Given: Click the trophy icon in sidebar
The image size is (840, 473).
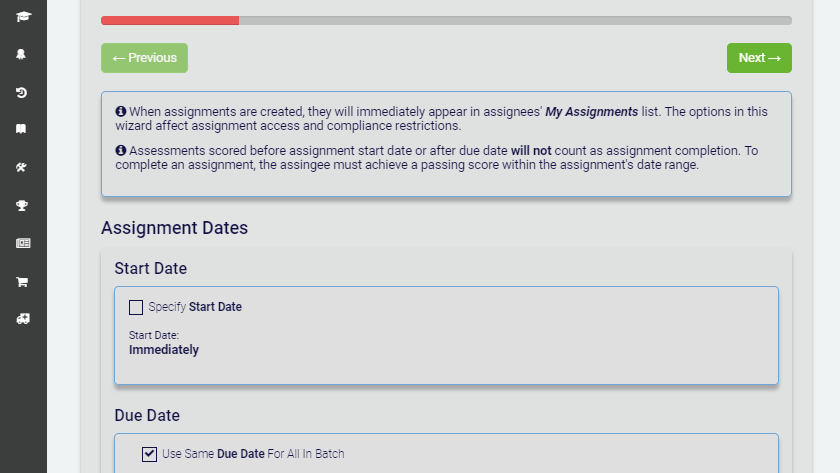Looking at the screenshot, I should pyautogui.click(x=22, y=206).
